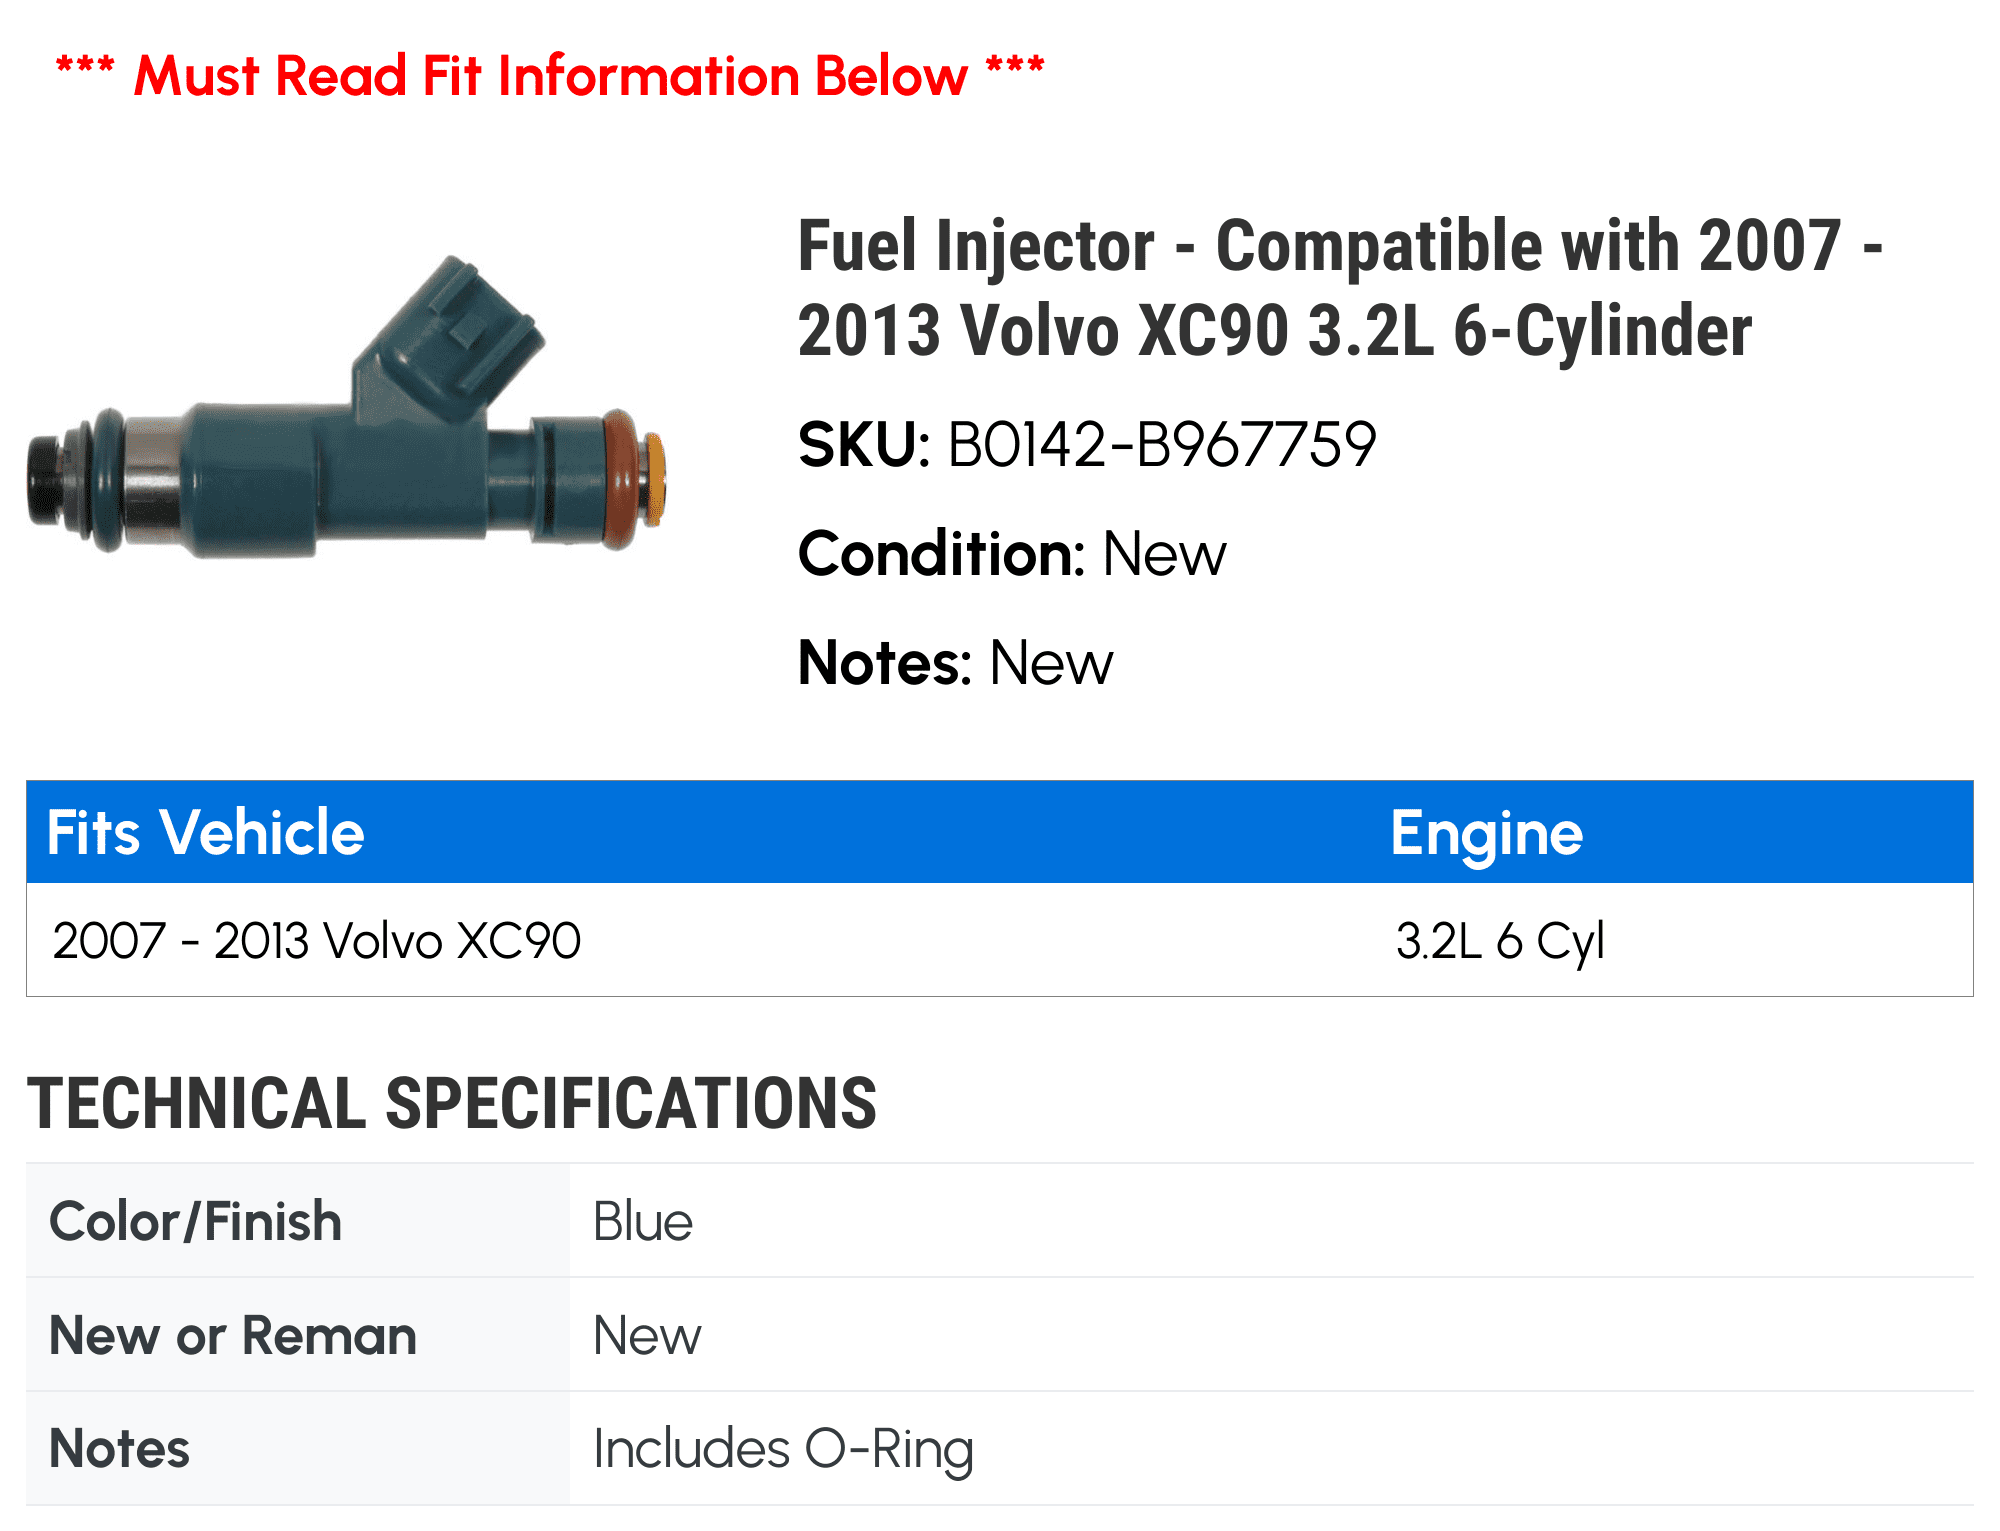Click the SKU number B0142-B967759
This screenshot has width=2000, height=1531.
pyautogui.click(x=1161, y=444)
